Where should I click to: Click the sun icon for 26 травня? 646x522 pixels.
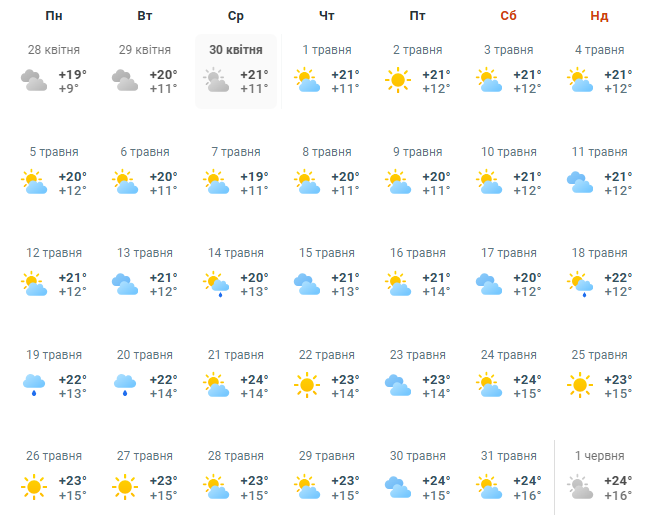(x=34, y=487)
